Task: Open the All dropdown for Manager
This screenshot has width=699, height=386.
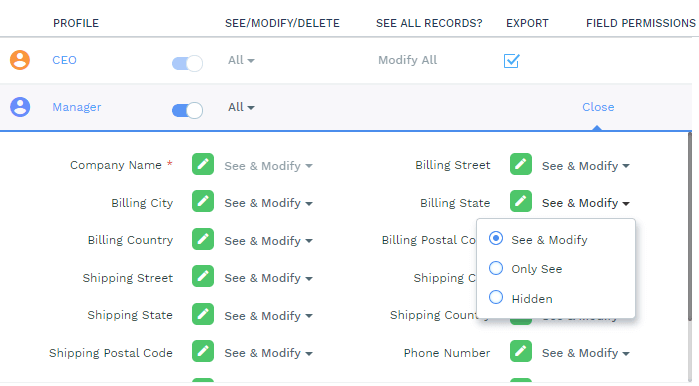Action: [x=241, y=107]
